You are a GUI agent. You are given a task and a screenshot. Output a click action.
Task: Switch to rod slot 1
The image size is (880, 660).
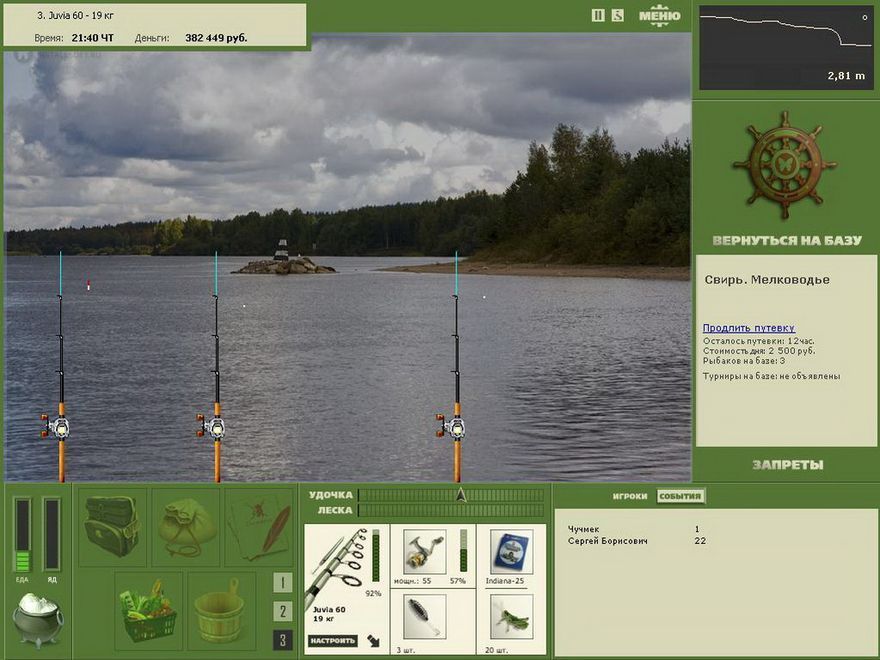(283, 583)
